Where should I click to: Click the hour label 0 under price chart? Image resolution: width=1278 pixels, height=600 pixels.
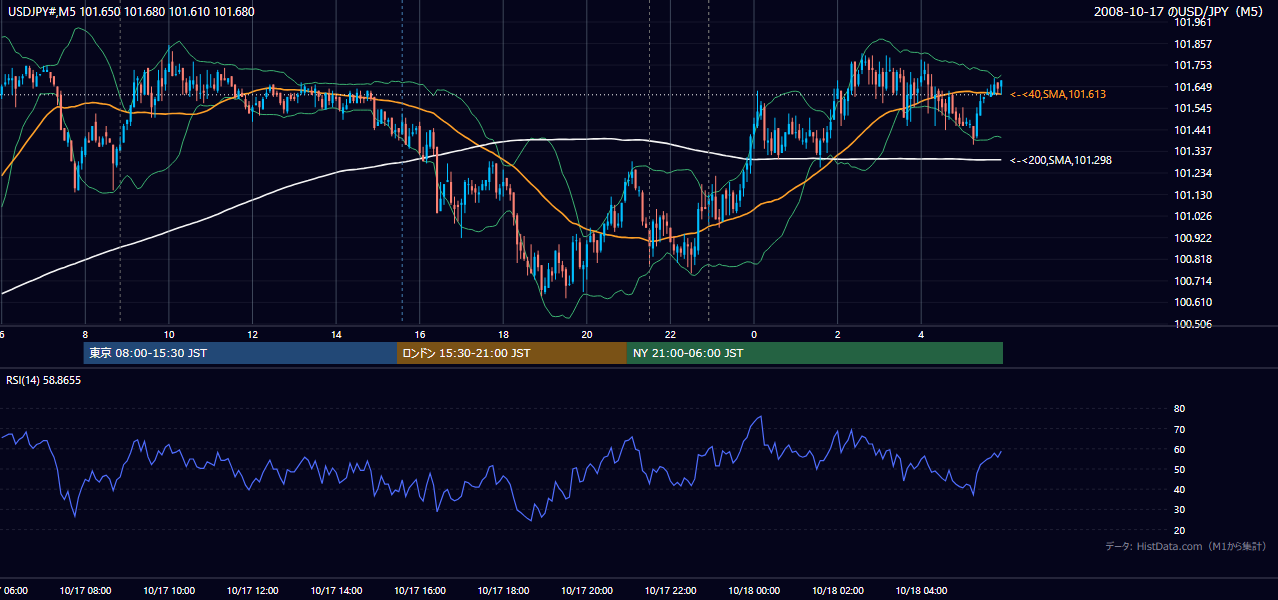[754, 335]
